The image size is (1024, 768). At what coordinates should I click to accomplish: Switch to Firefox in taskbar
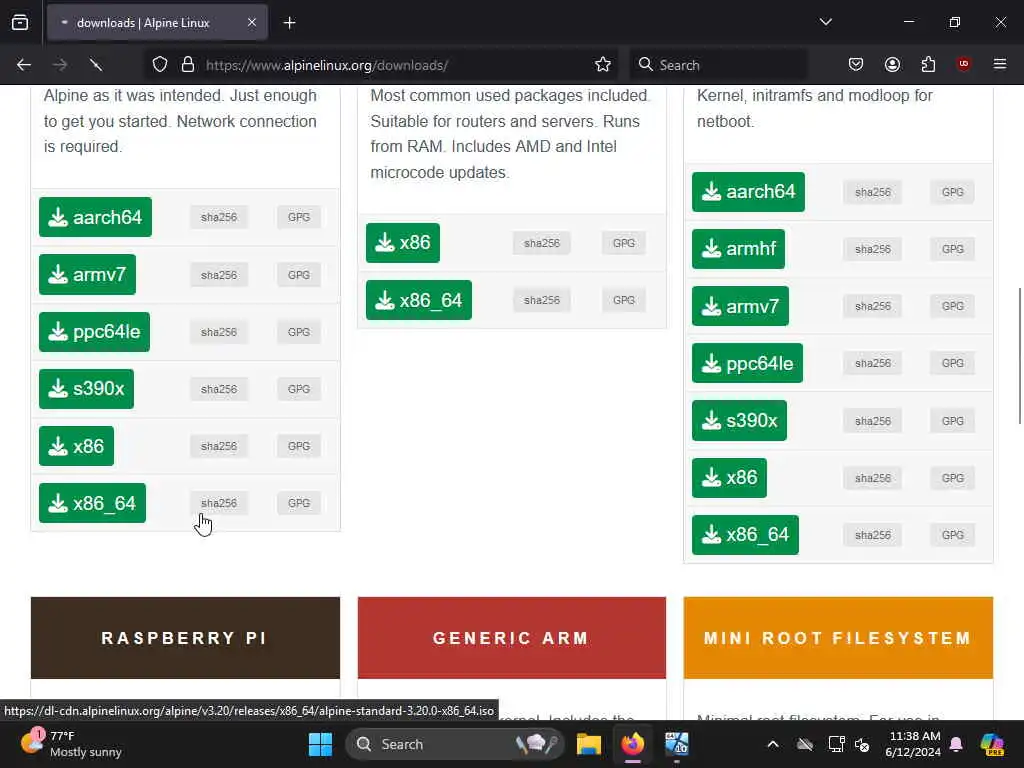[633, 744]
